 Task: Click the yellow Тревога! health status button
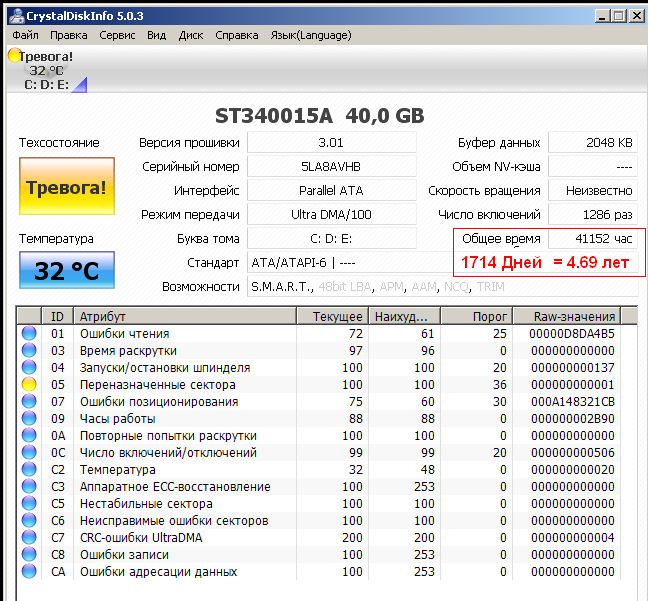(67, 186)
